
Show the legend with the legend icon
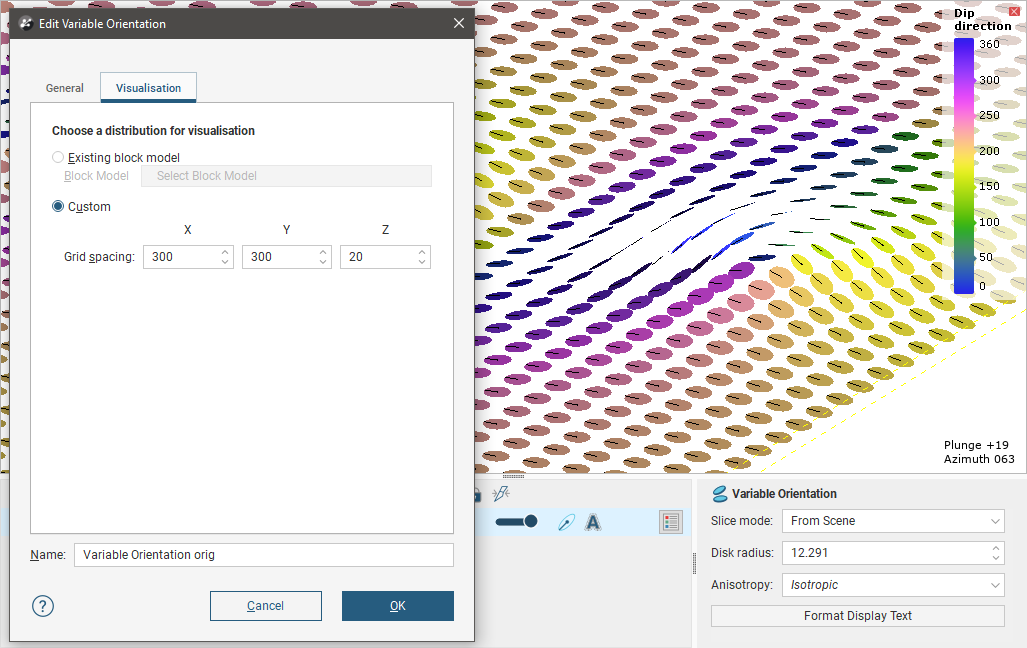[670, 522]
